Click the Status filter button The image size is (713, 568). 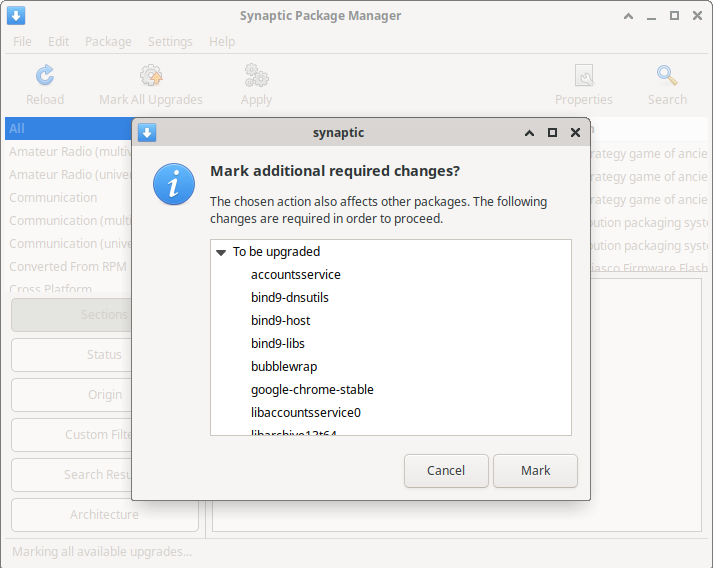click(x=71, y=355)
